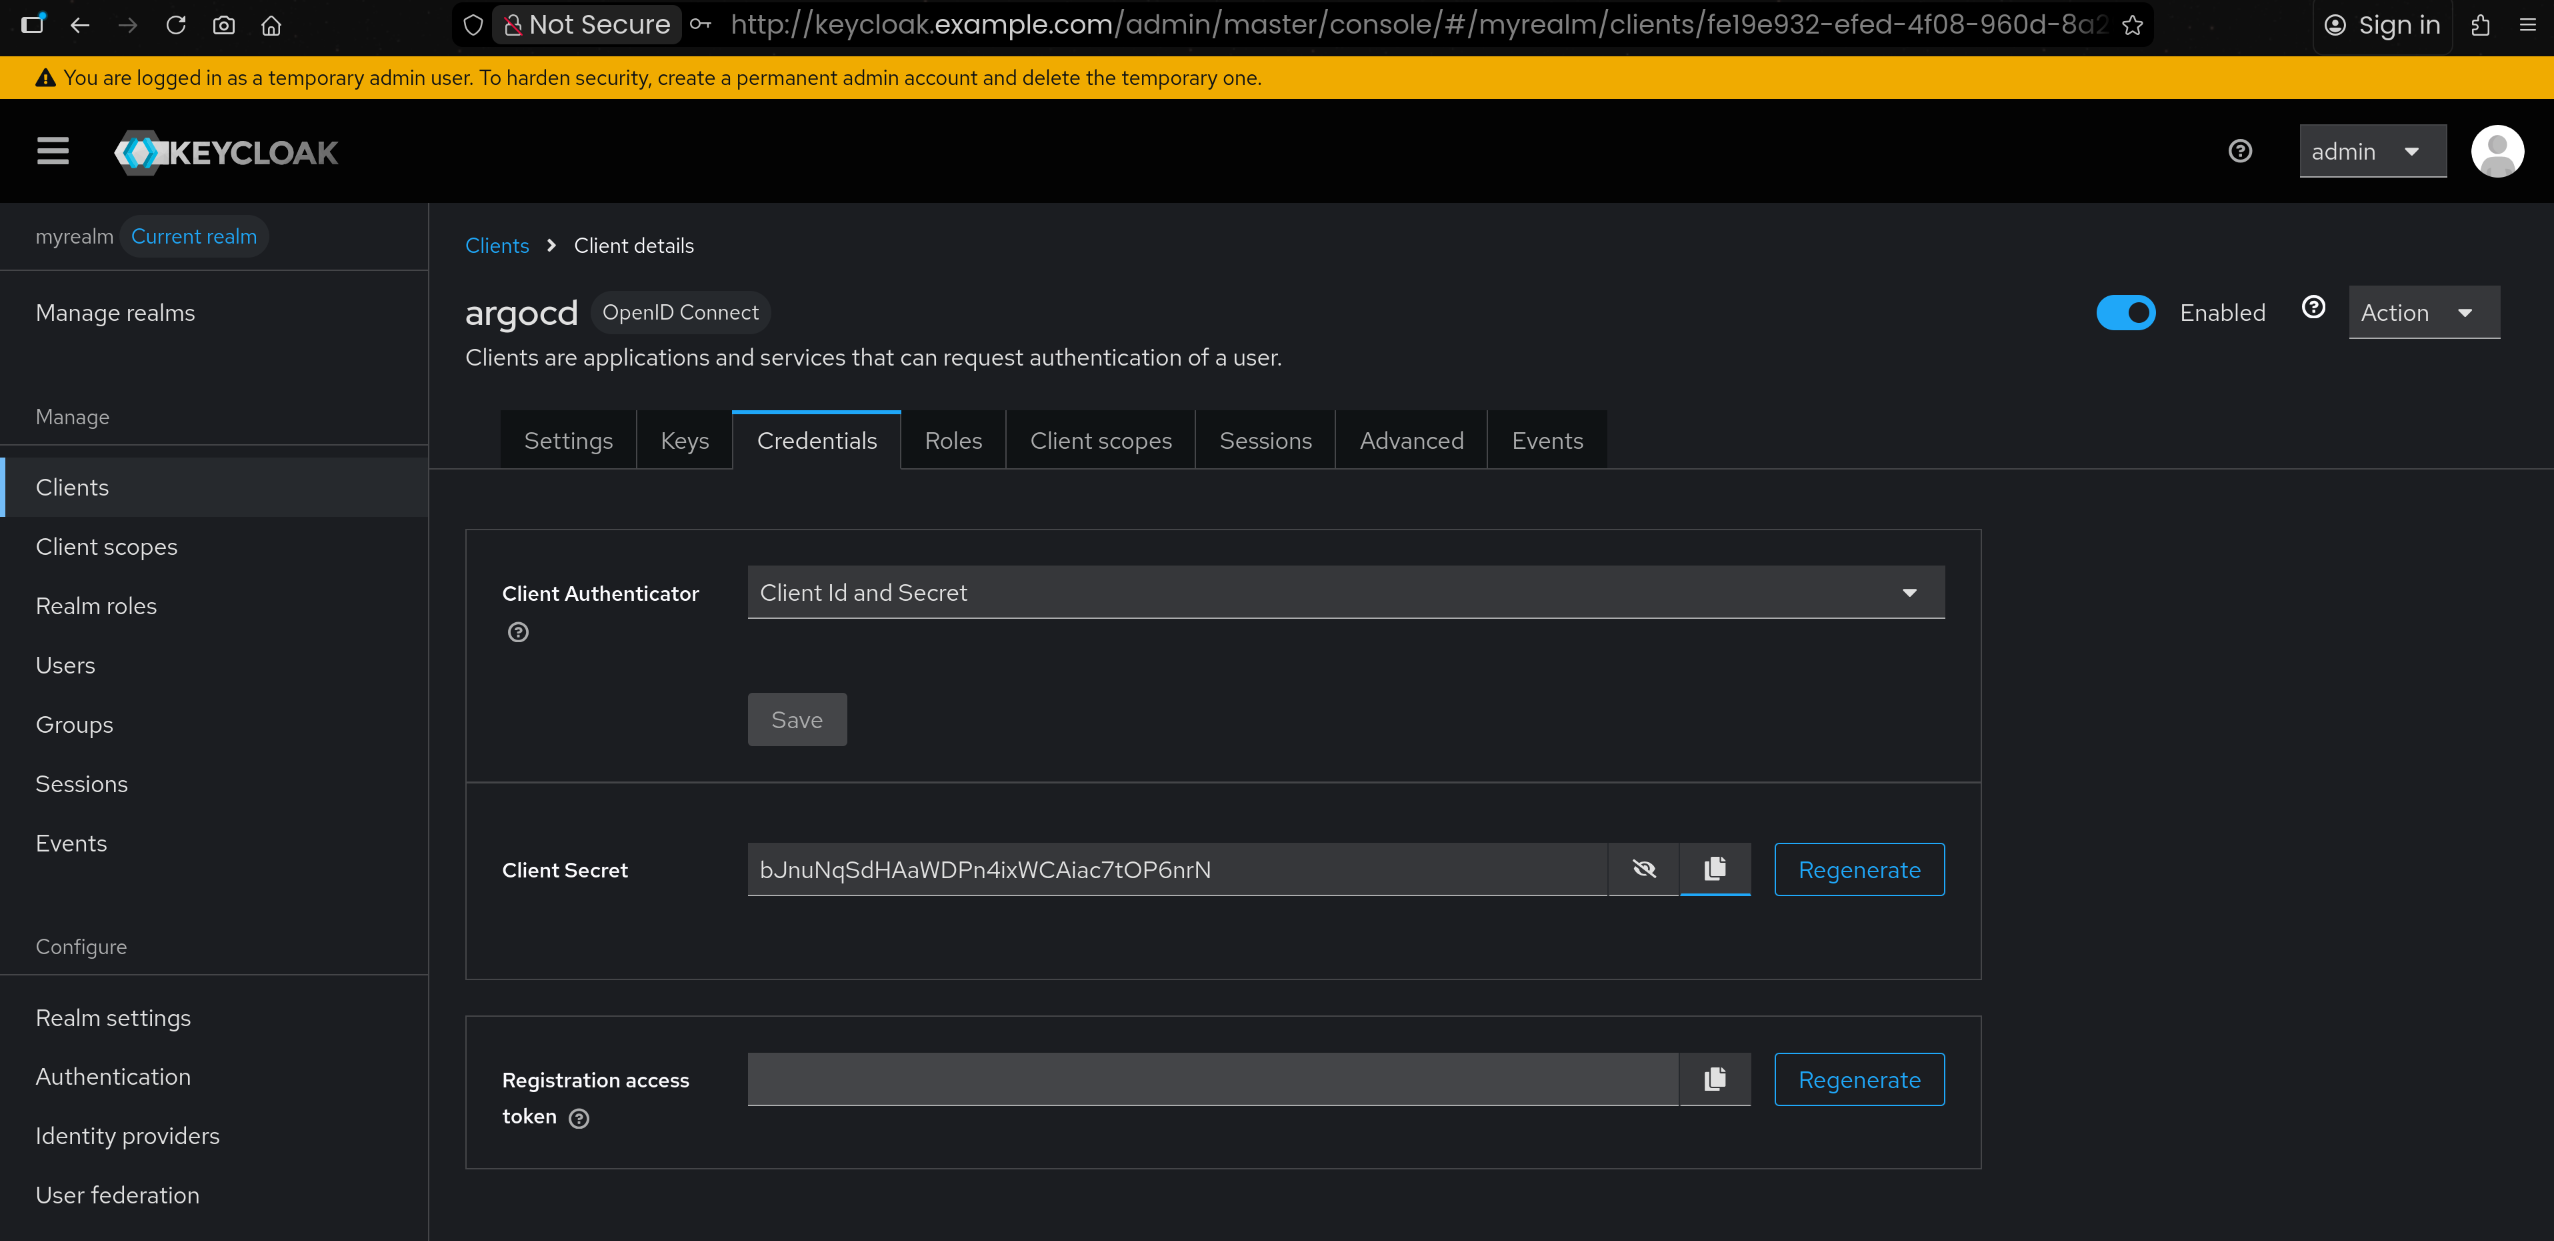Bookmark this page with star icon
The image size is (2554, 1241).
pyautogui.click(x=2133, y=25)
